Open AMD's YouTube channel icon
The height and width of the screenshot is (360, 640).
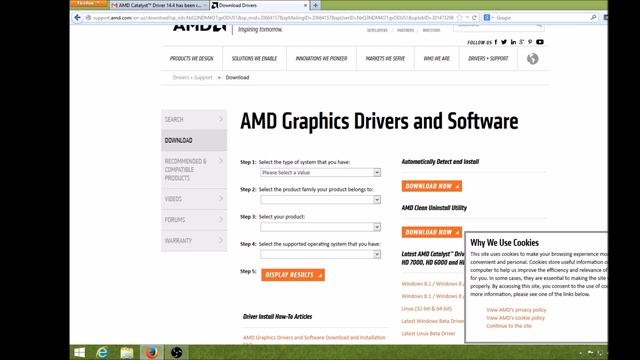(540, 42)
